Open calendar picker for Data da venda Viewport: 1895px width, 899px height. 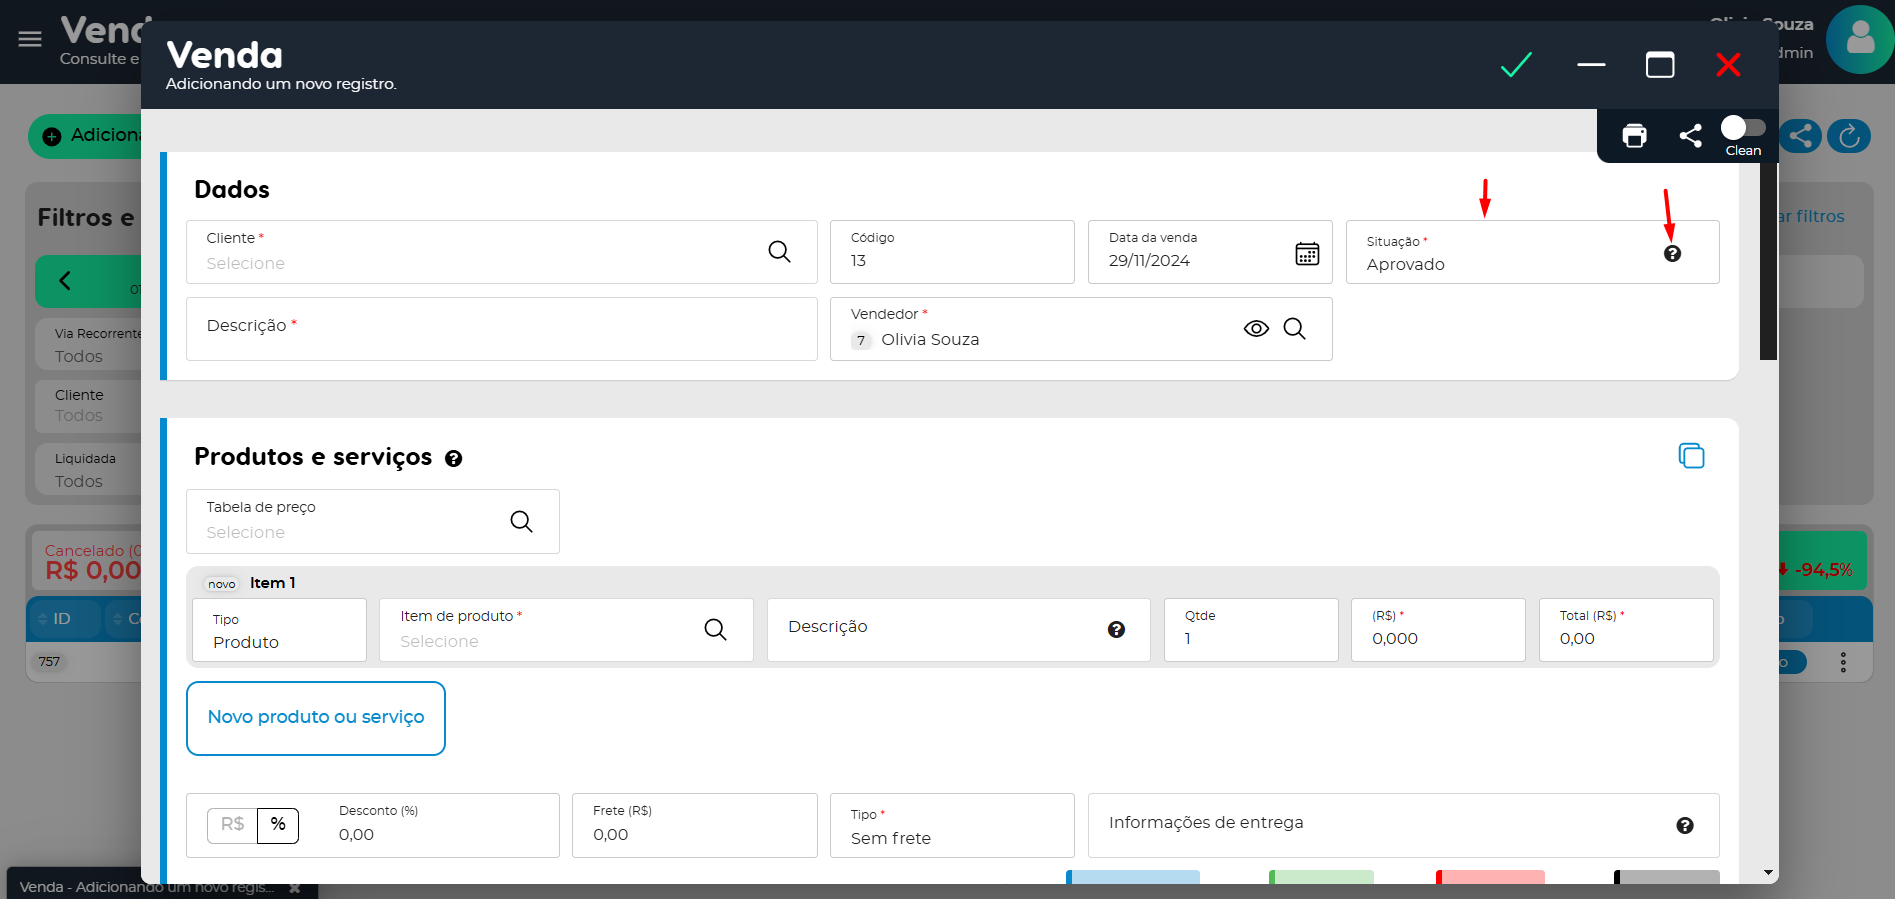1306,254
